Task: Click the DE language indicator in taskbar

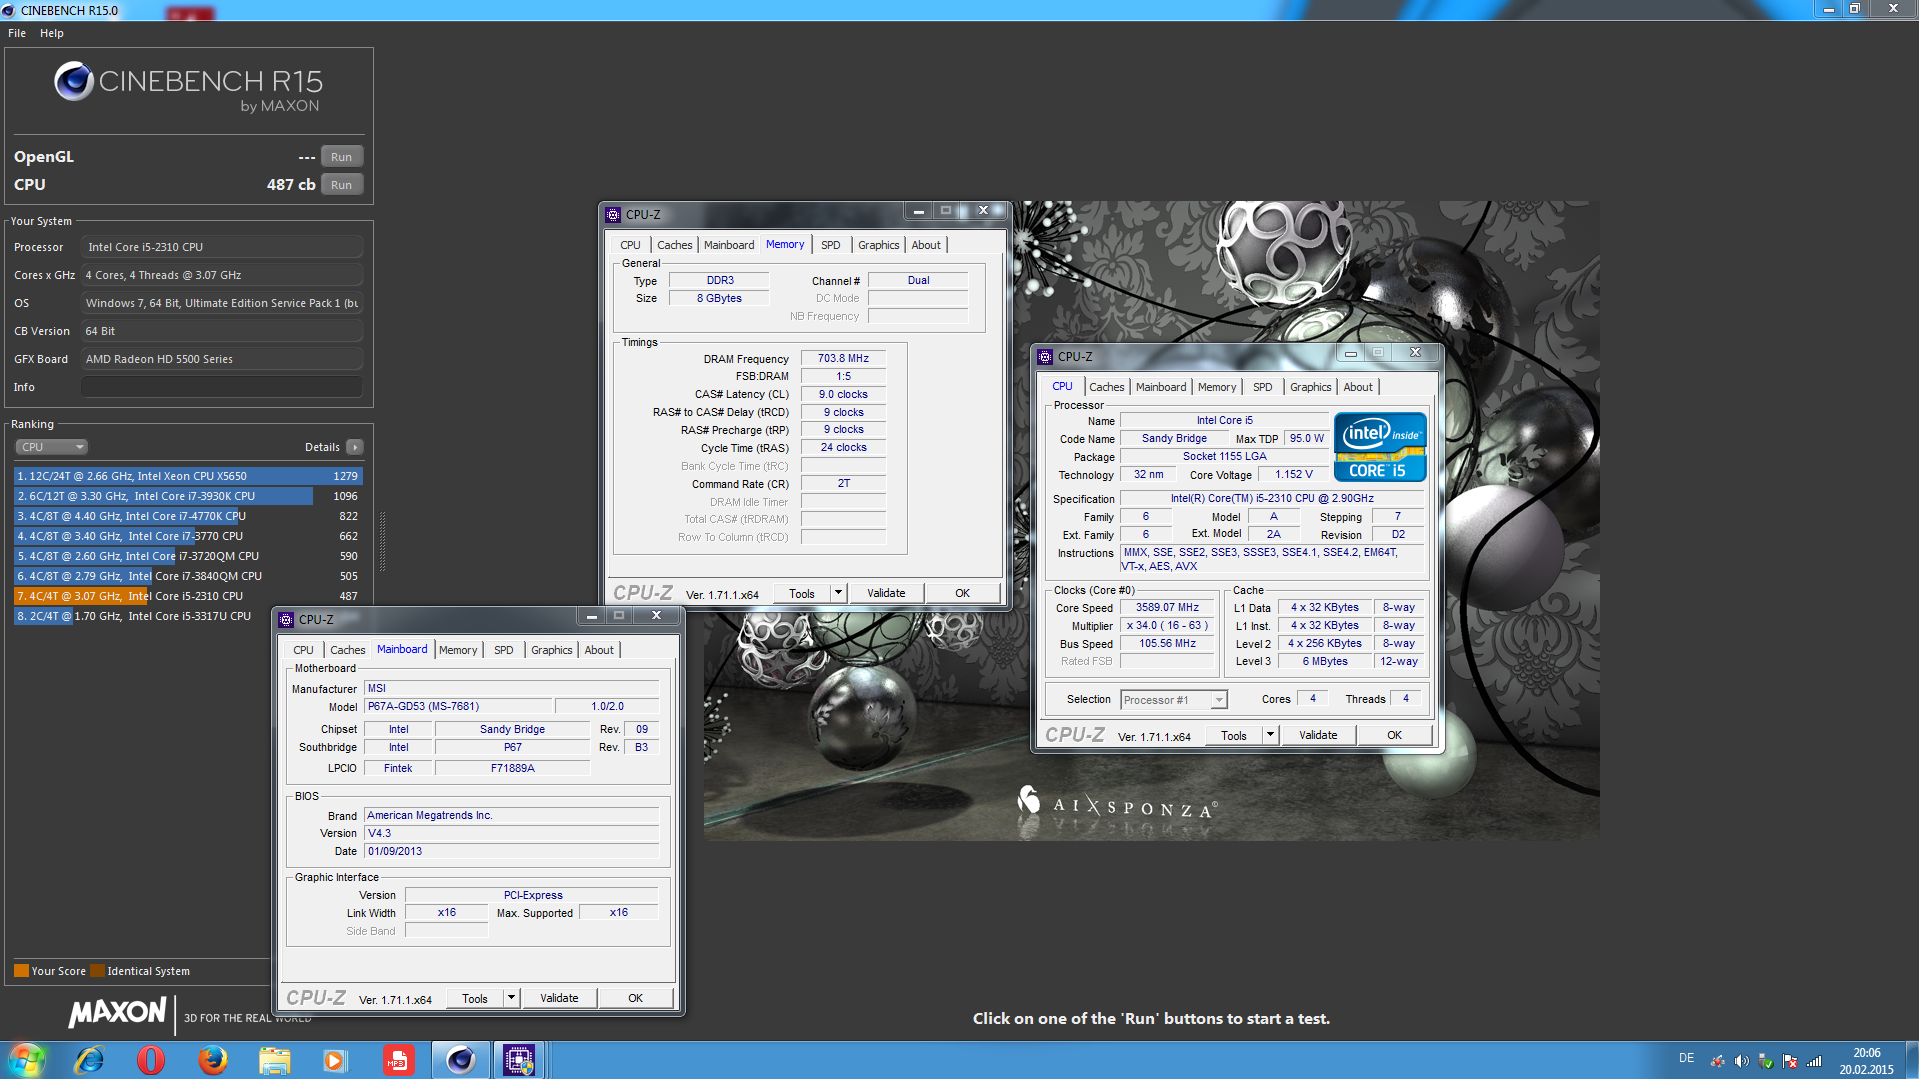Action: pos(1686,1058)
